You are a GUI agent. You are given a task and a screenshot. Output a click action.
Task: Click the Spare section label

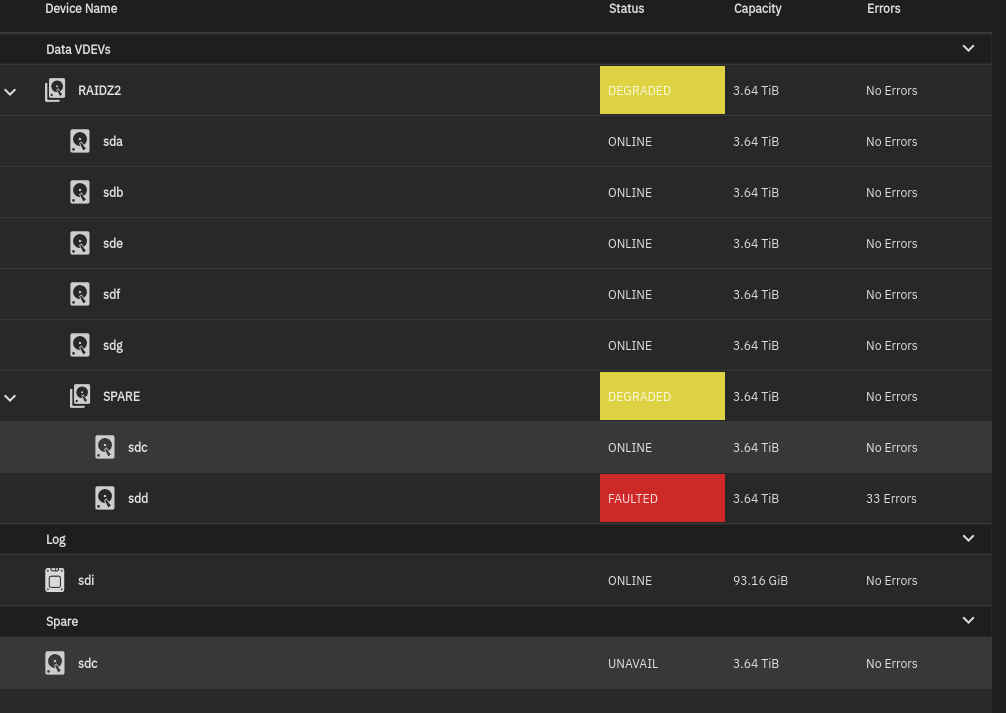62,622
